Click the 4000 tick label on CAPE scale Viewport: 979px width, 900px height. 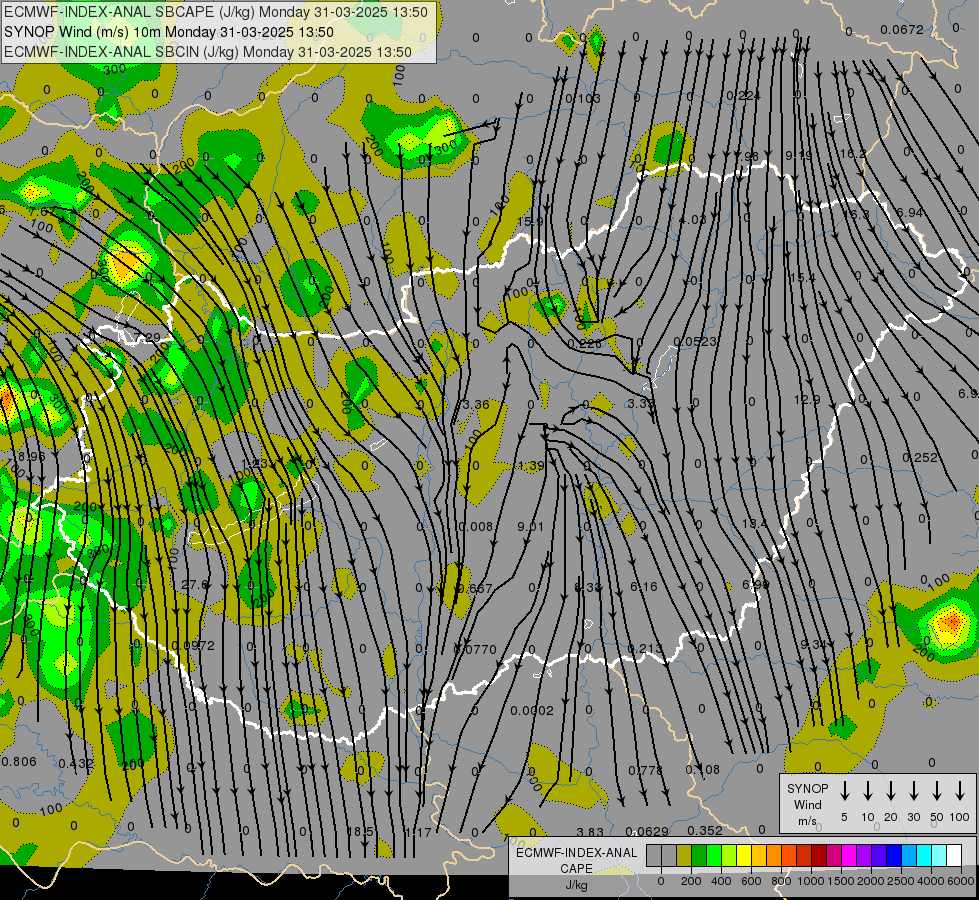[x=931, y=881]
